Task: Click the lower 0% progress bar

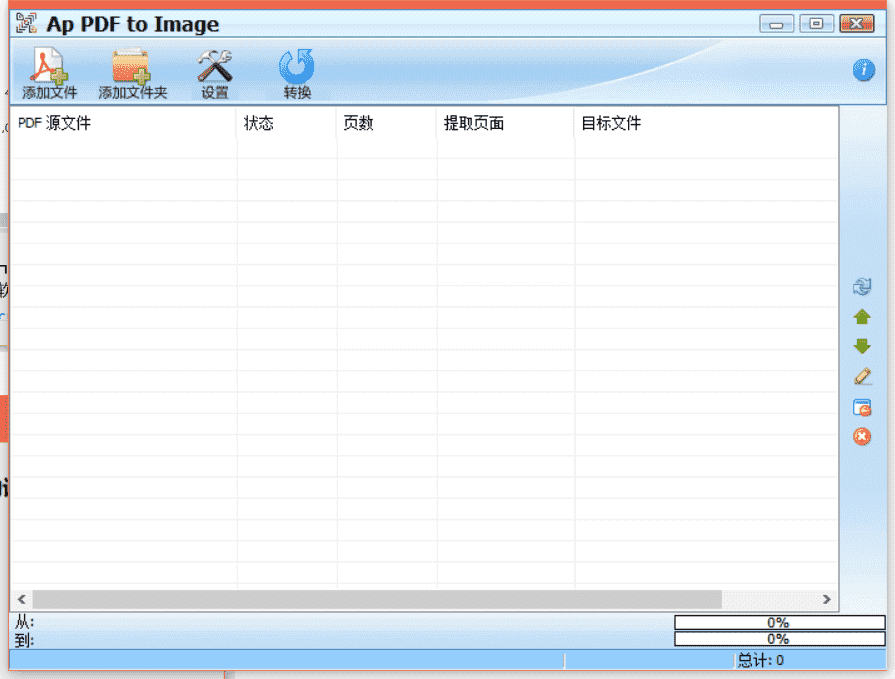Action: [x=779, y=638]
